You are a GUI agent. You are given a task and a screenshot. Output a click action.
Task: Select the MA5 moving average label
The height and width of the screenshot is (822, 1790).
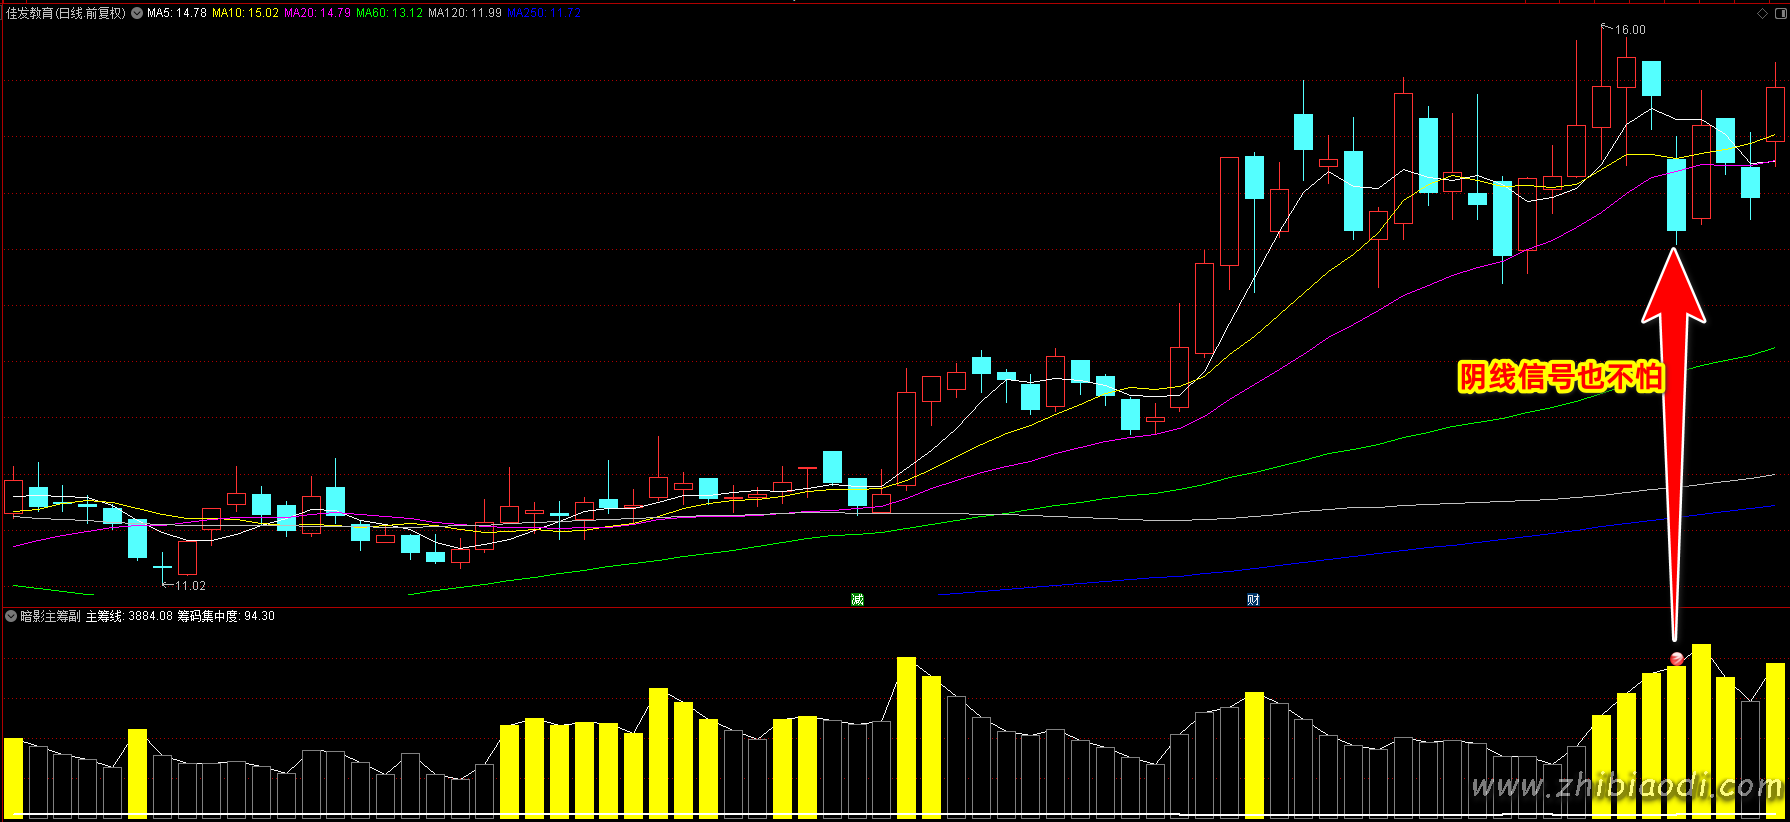click(x=177, y=13)
